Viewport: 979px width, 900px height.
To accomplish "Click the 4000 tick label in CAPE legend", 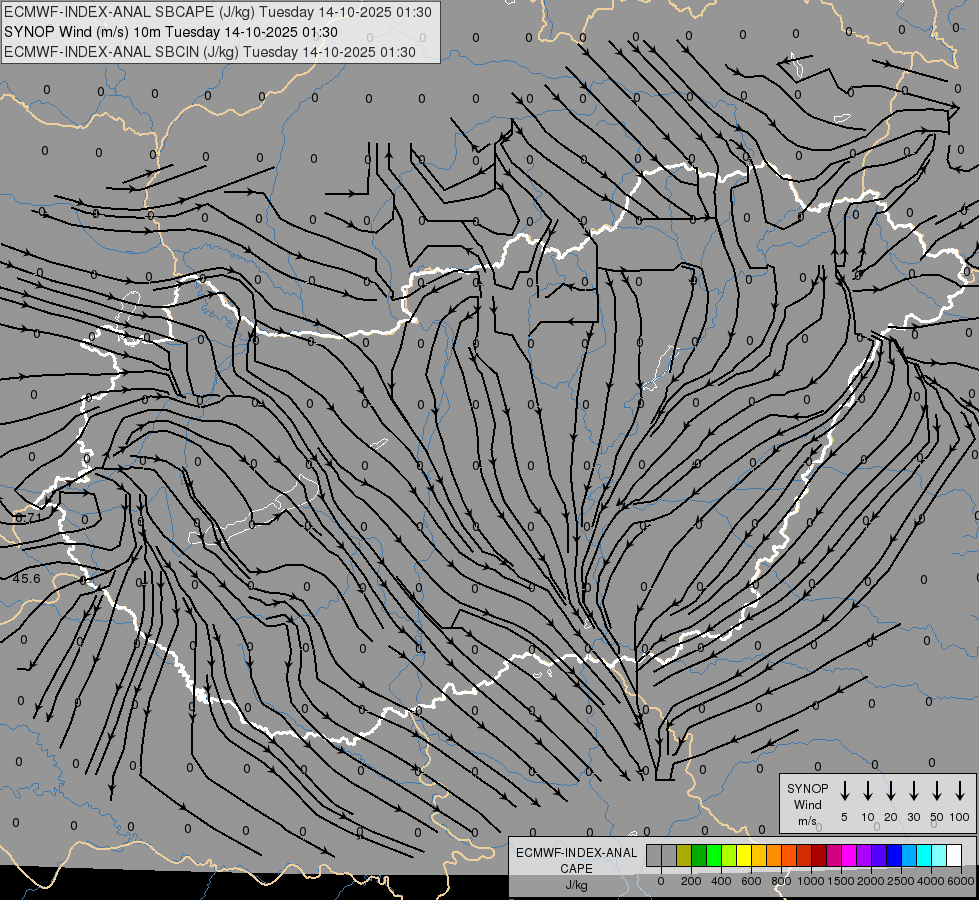I will (x=931, y=881).
